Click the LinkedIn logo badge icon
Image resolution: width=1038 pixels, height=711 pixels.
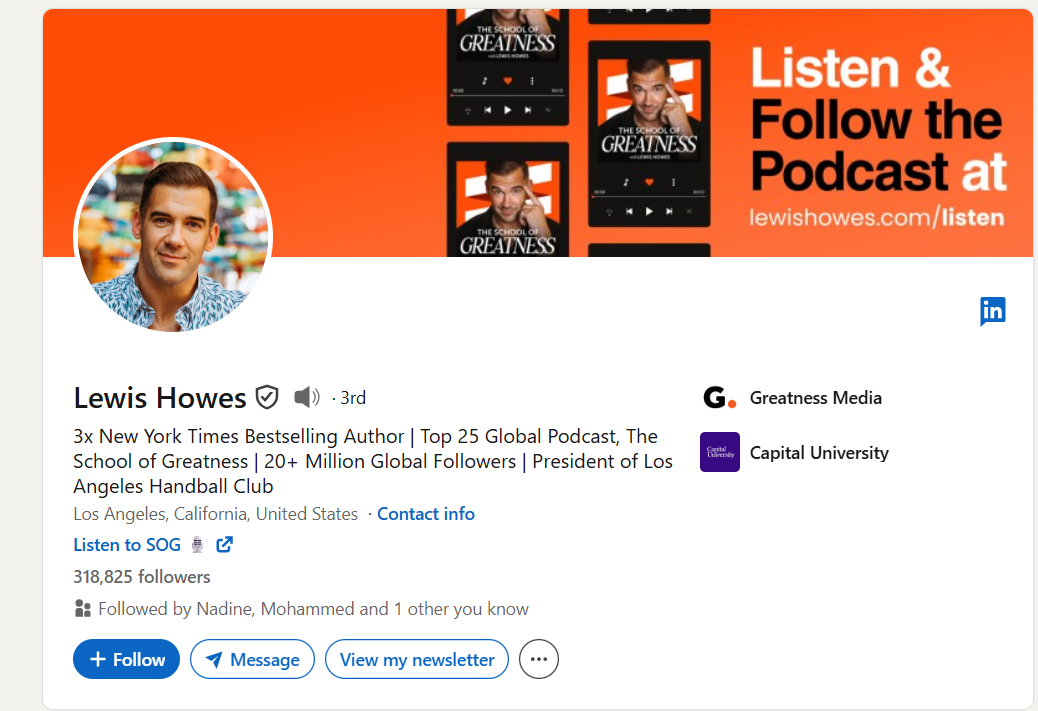(992, 311)
